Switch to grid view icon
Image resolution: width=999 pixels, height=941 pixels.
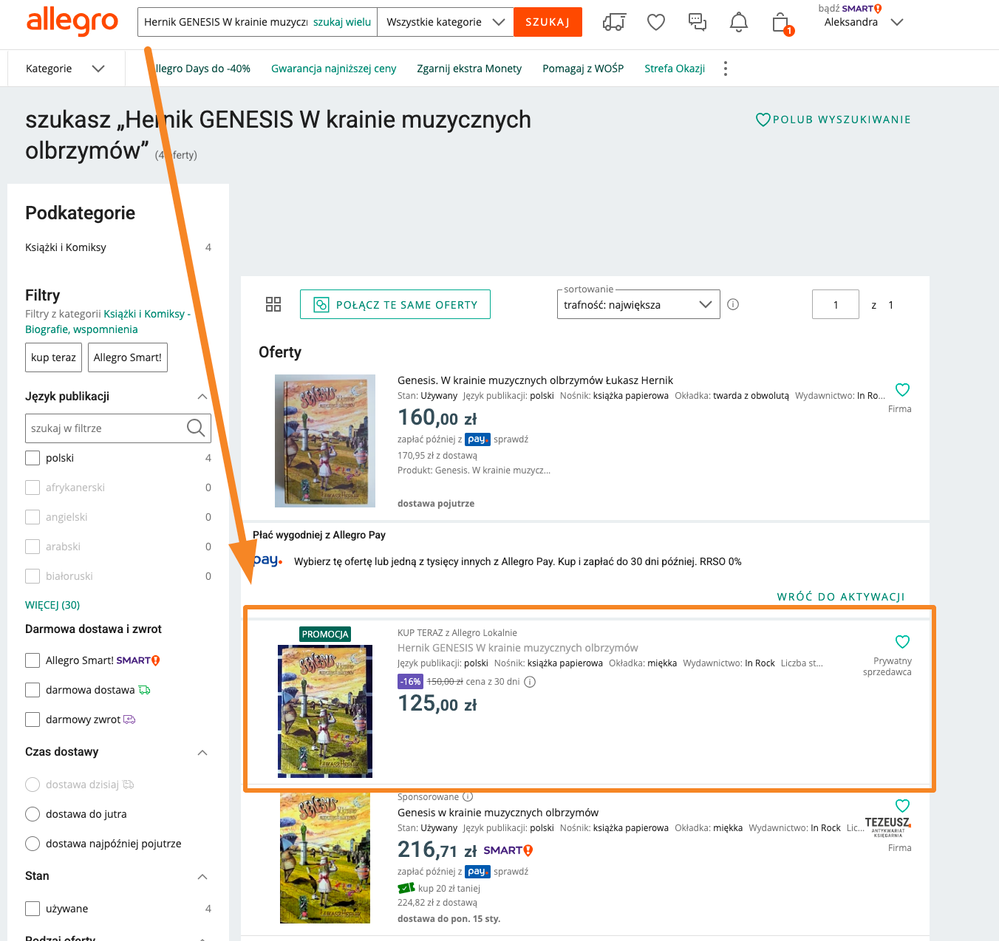pyautogui.click(x=273, y=305)
